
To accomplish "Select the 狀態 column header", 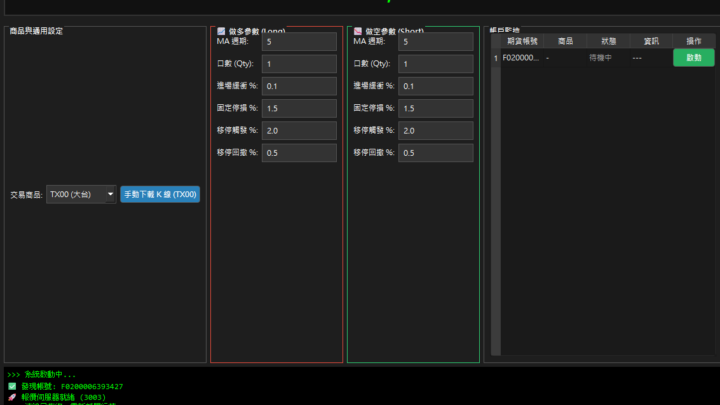I will pyautogui.click(x=608, y=41).
